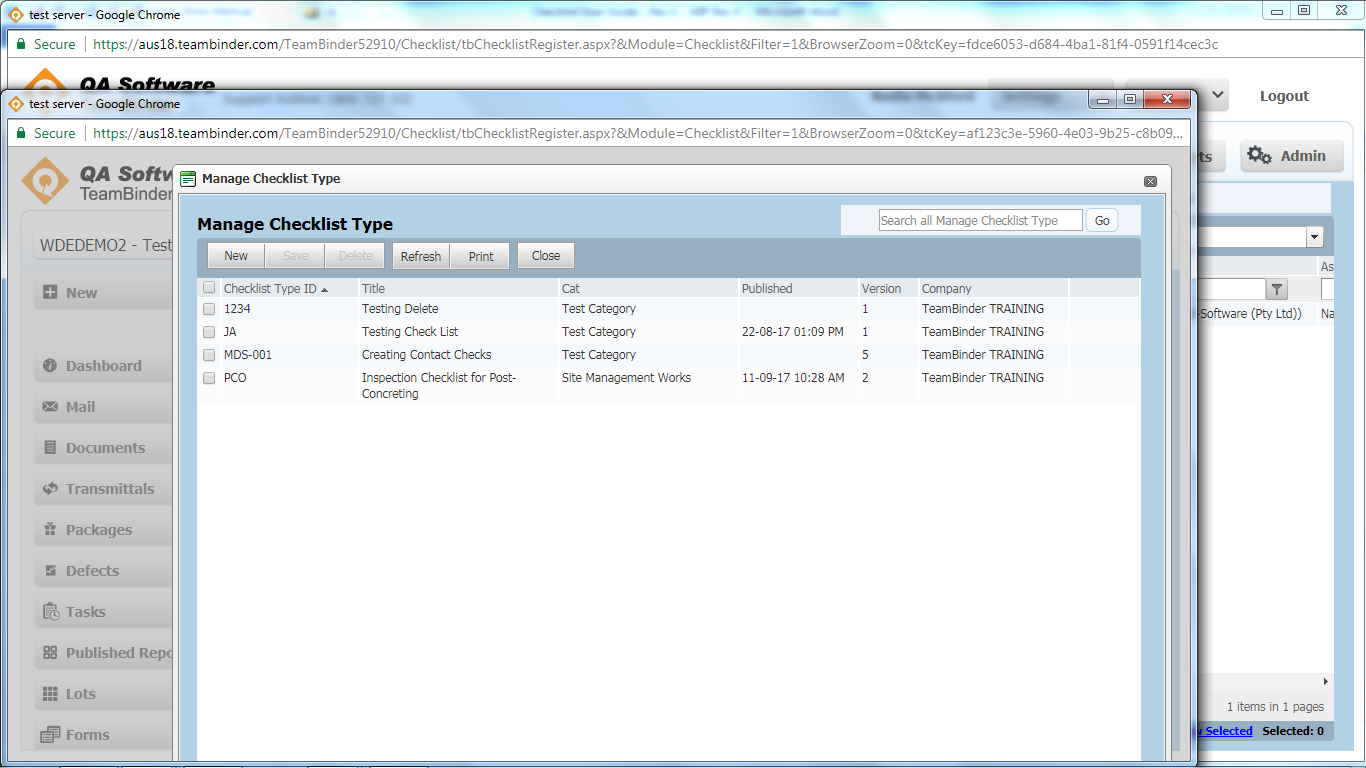Click the "Creating Contact Checks" title
The height and width of the screenshot is (768, 1366).
pos(427,355)
